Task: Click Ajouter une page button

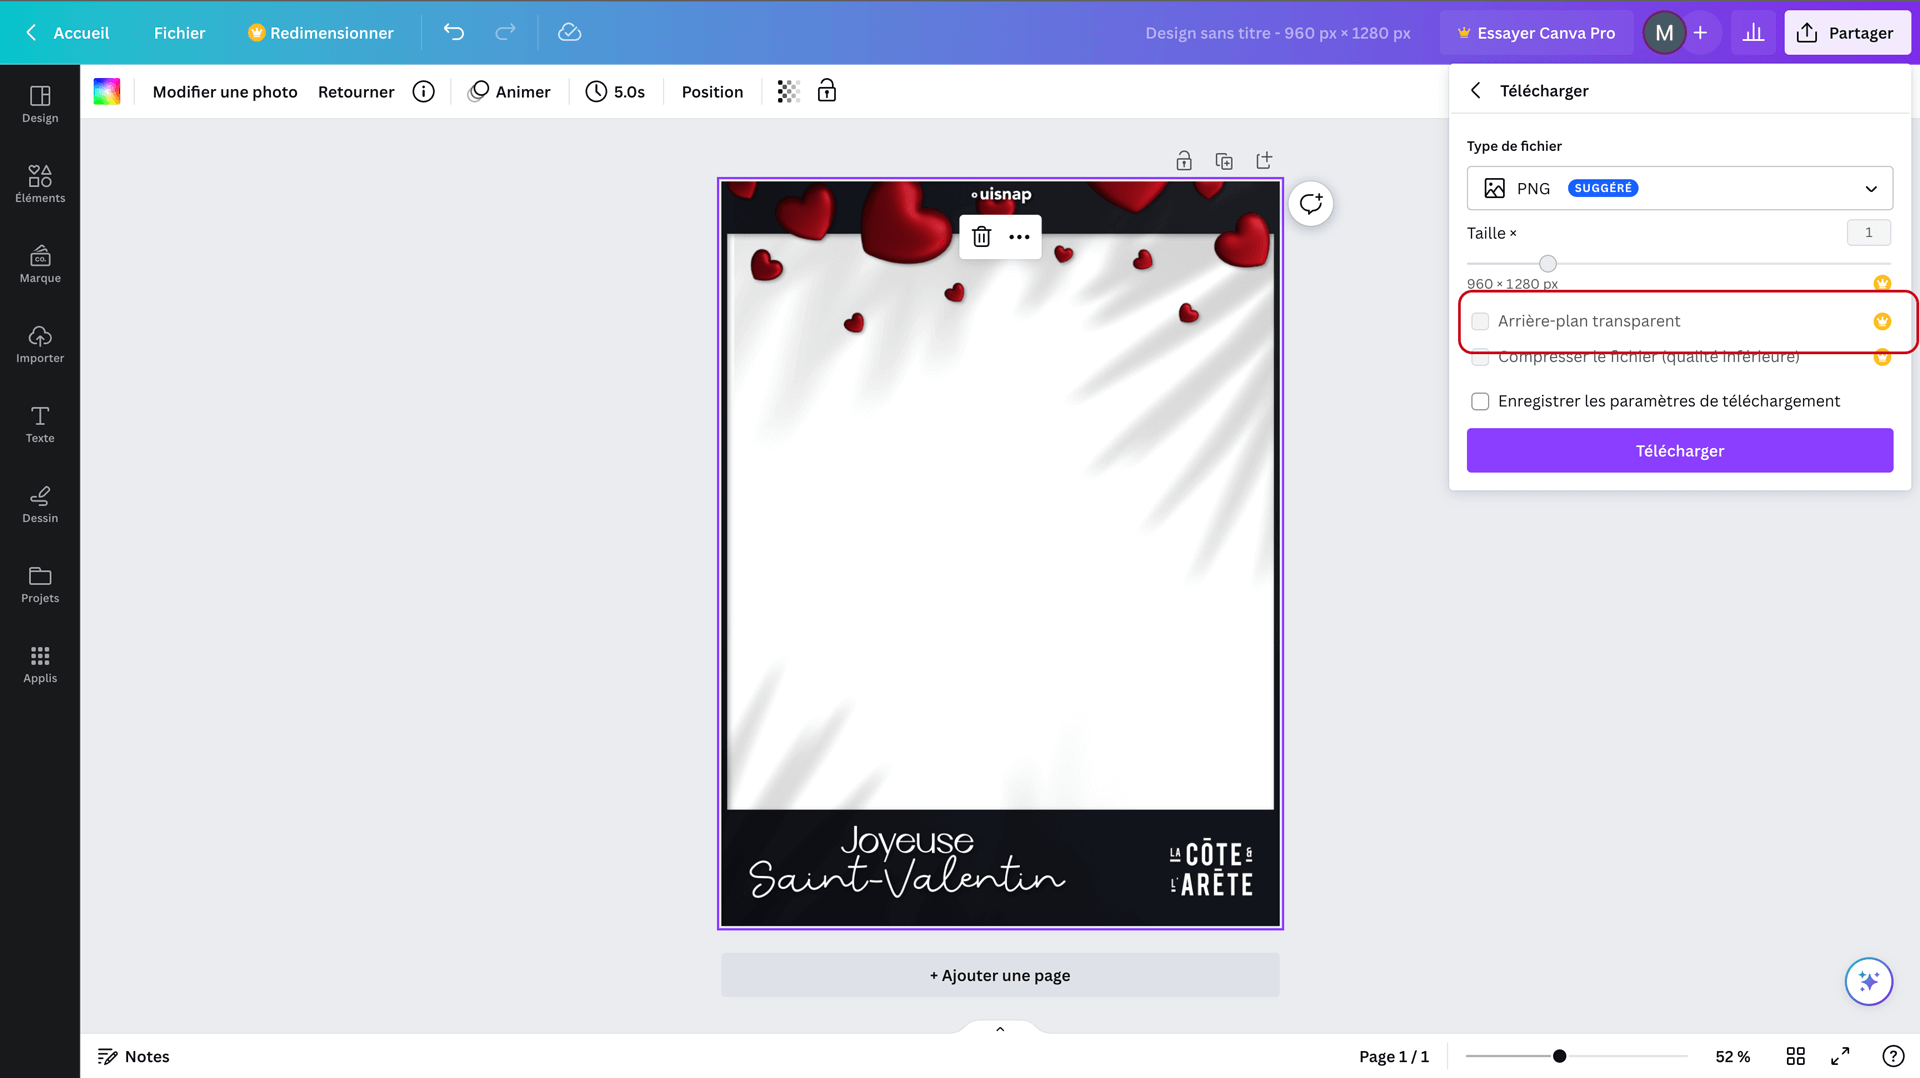Action: click(x=999, y=975)
